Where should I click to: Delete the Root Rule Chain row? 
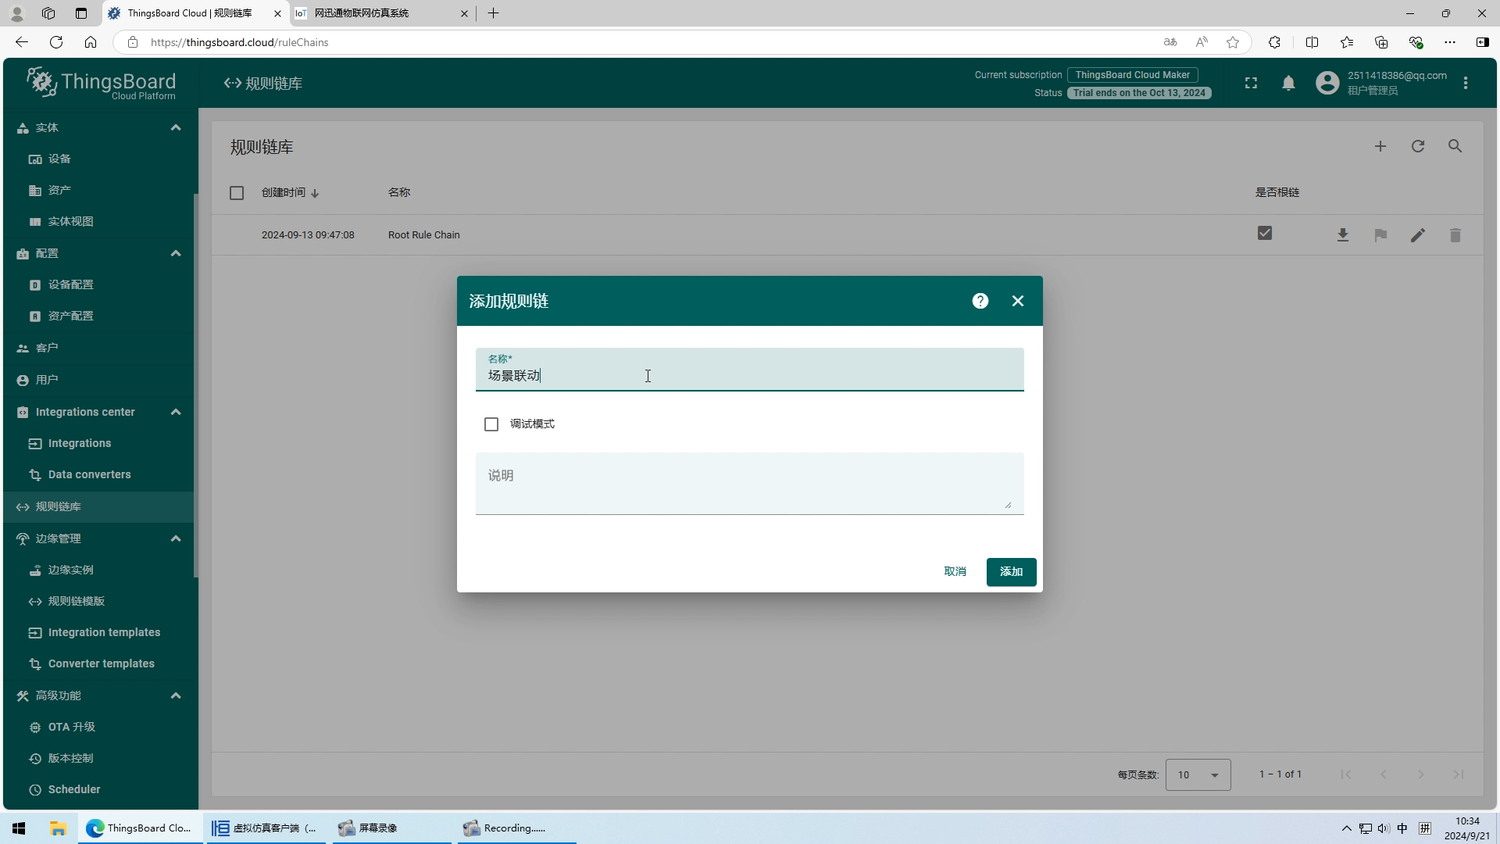pos(1455,235)
